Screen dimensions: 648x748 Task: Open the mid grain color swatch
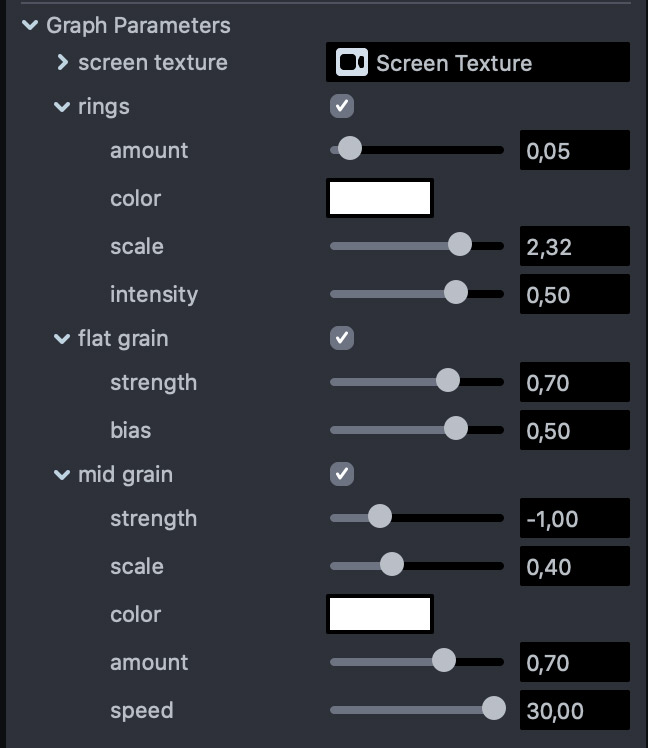[x=380, y=614]
